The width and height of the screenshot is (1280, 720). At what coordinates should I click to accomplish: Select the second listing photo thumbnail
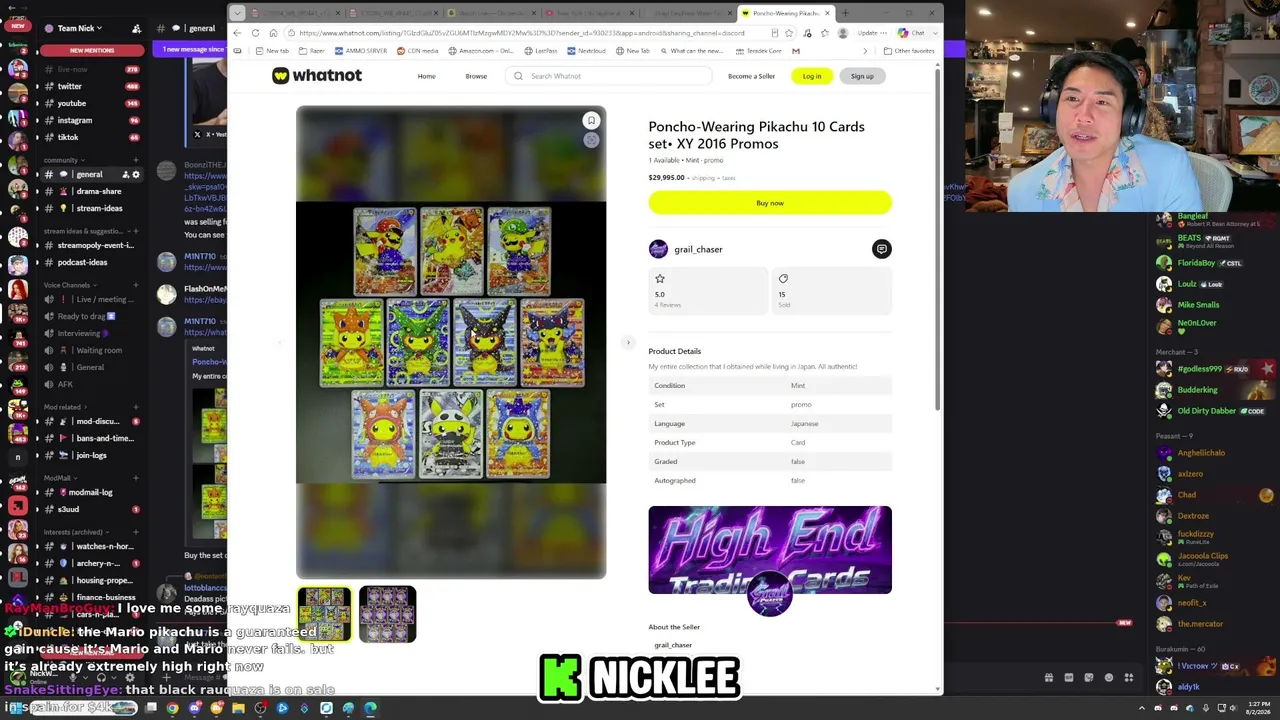click(387, 614)
